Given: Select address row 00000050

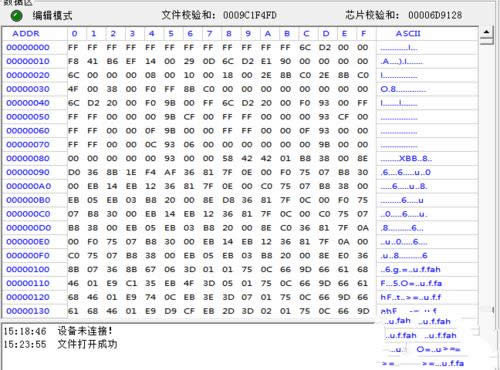Looking at the screenshot, I should [x=28, y=117].
